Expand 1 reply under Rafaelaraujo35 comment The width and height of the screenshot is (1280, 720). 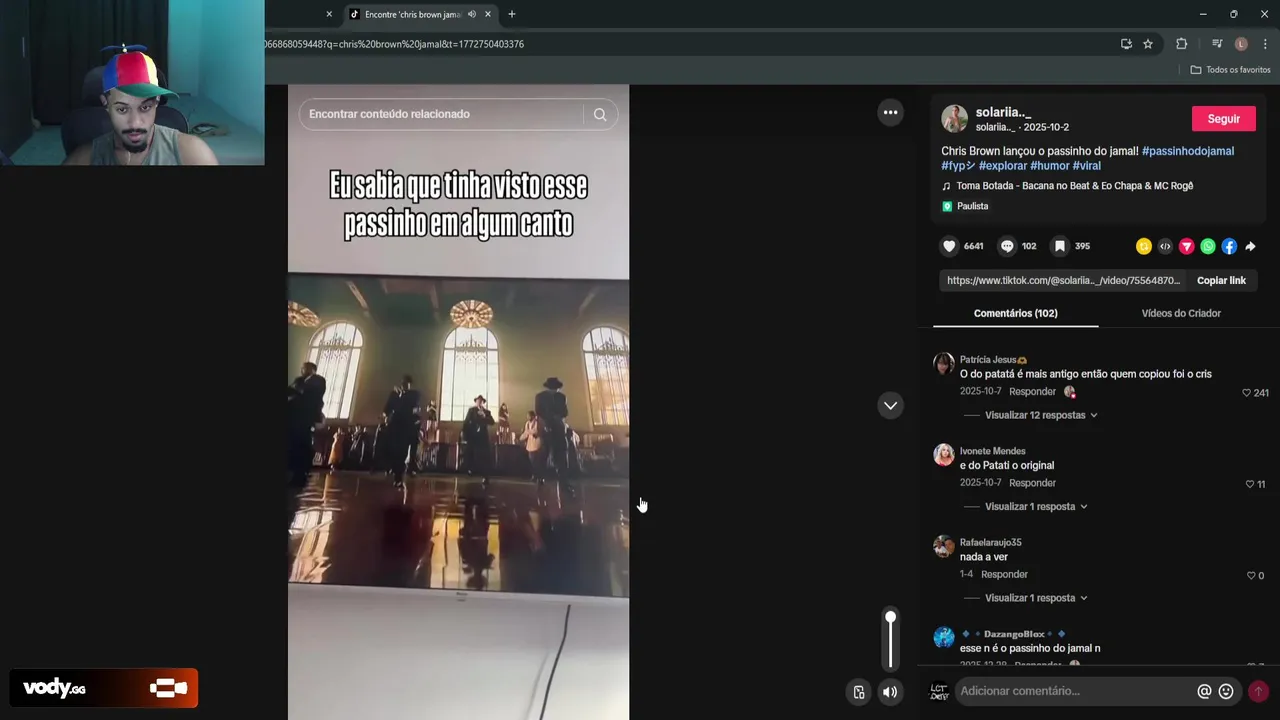click(1036, 598)
